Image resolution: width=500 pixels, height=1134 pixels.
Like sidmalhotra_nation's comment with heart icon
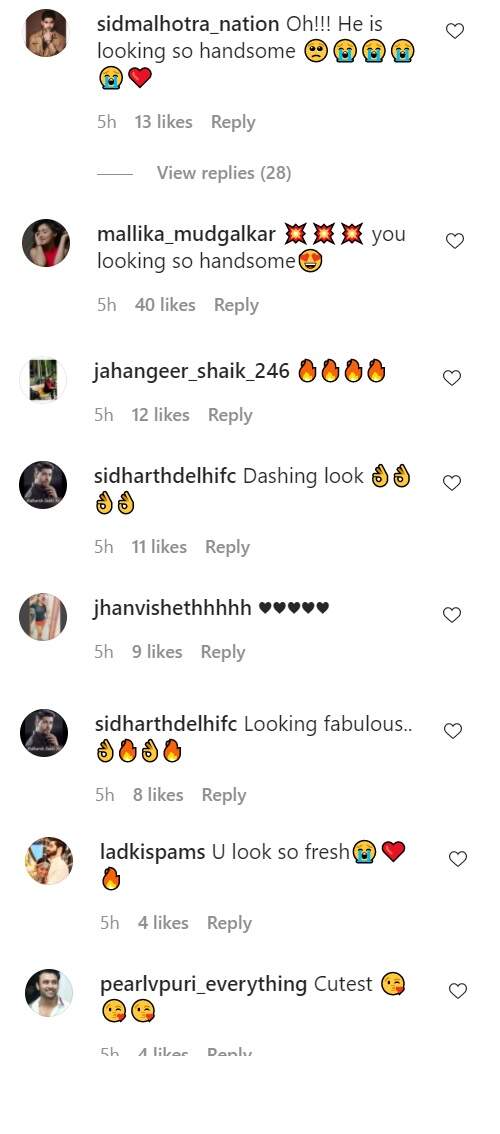tap(454, 31)
